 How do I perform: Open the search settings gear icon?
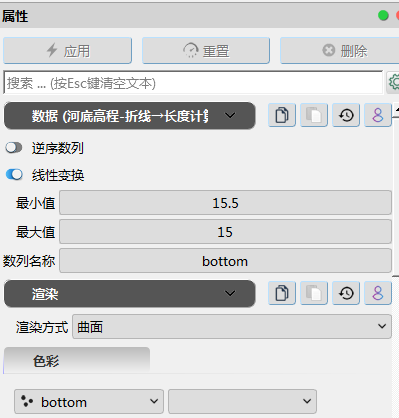tap(393, 82)
